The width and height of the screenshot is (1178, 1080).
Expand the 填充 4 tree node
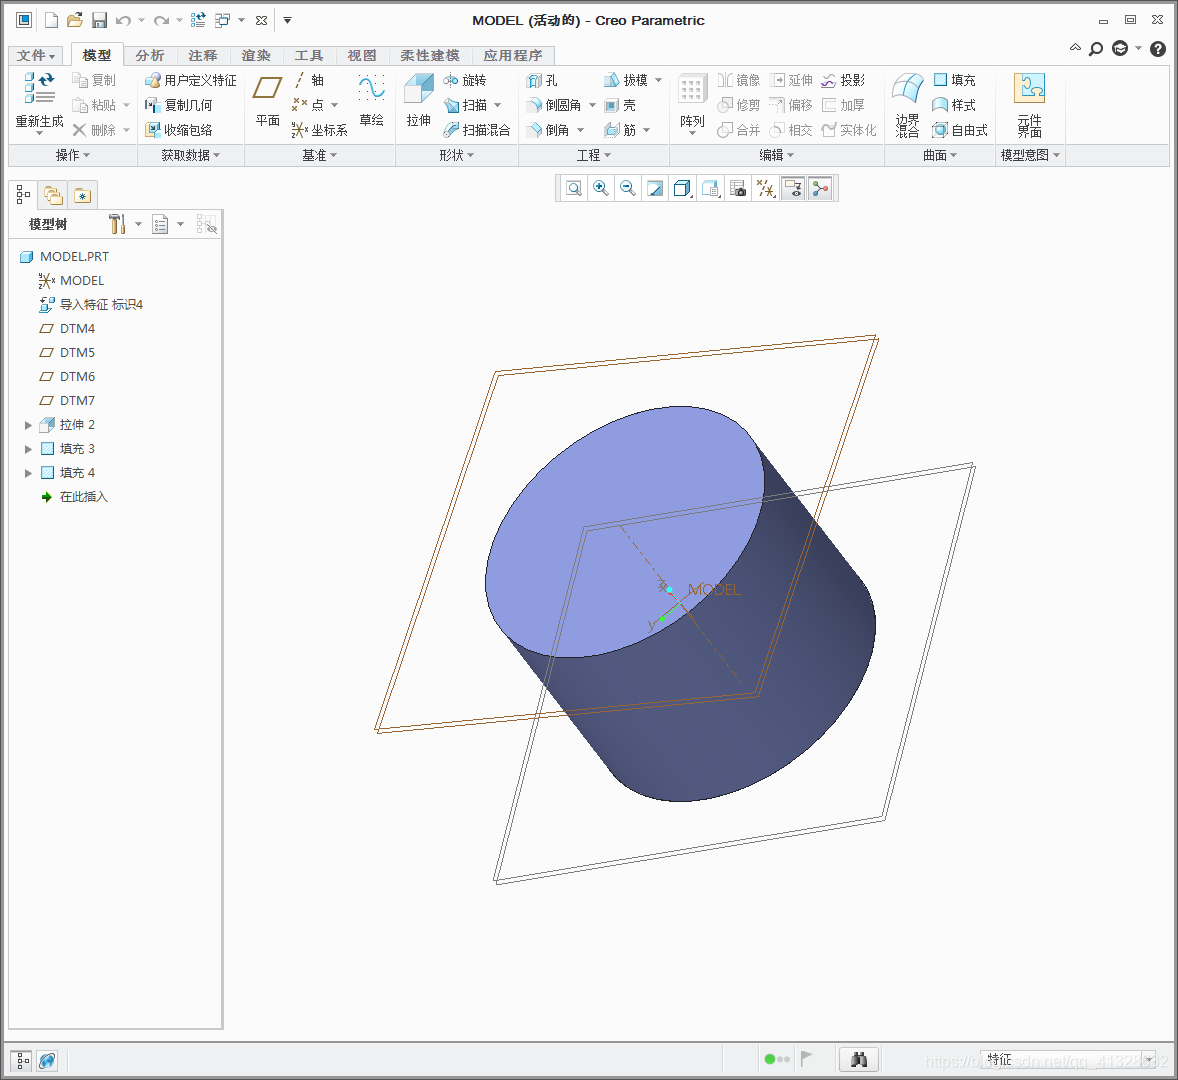pos(28,473)
